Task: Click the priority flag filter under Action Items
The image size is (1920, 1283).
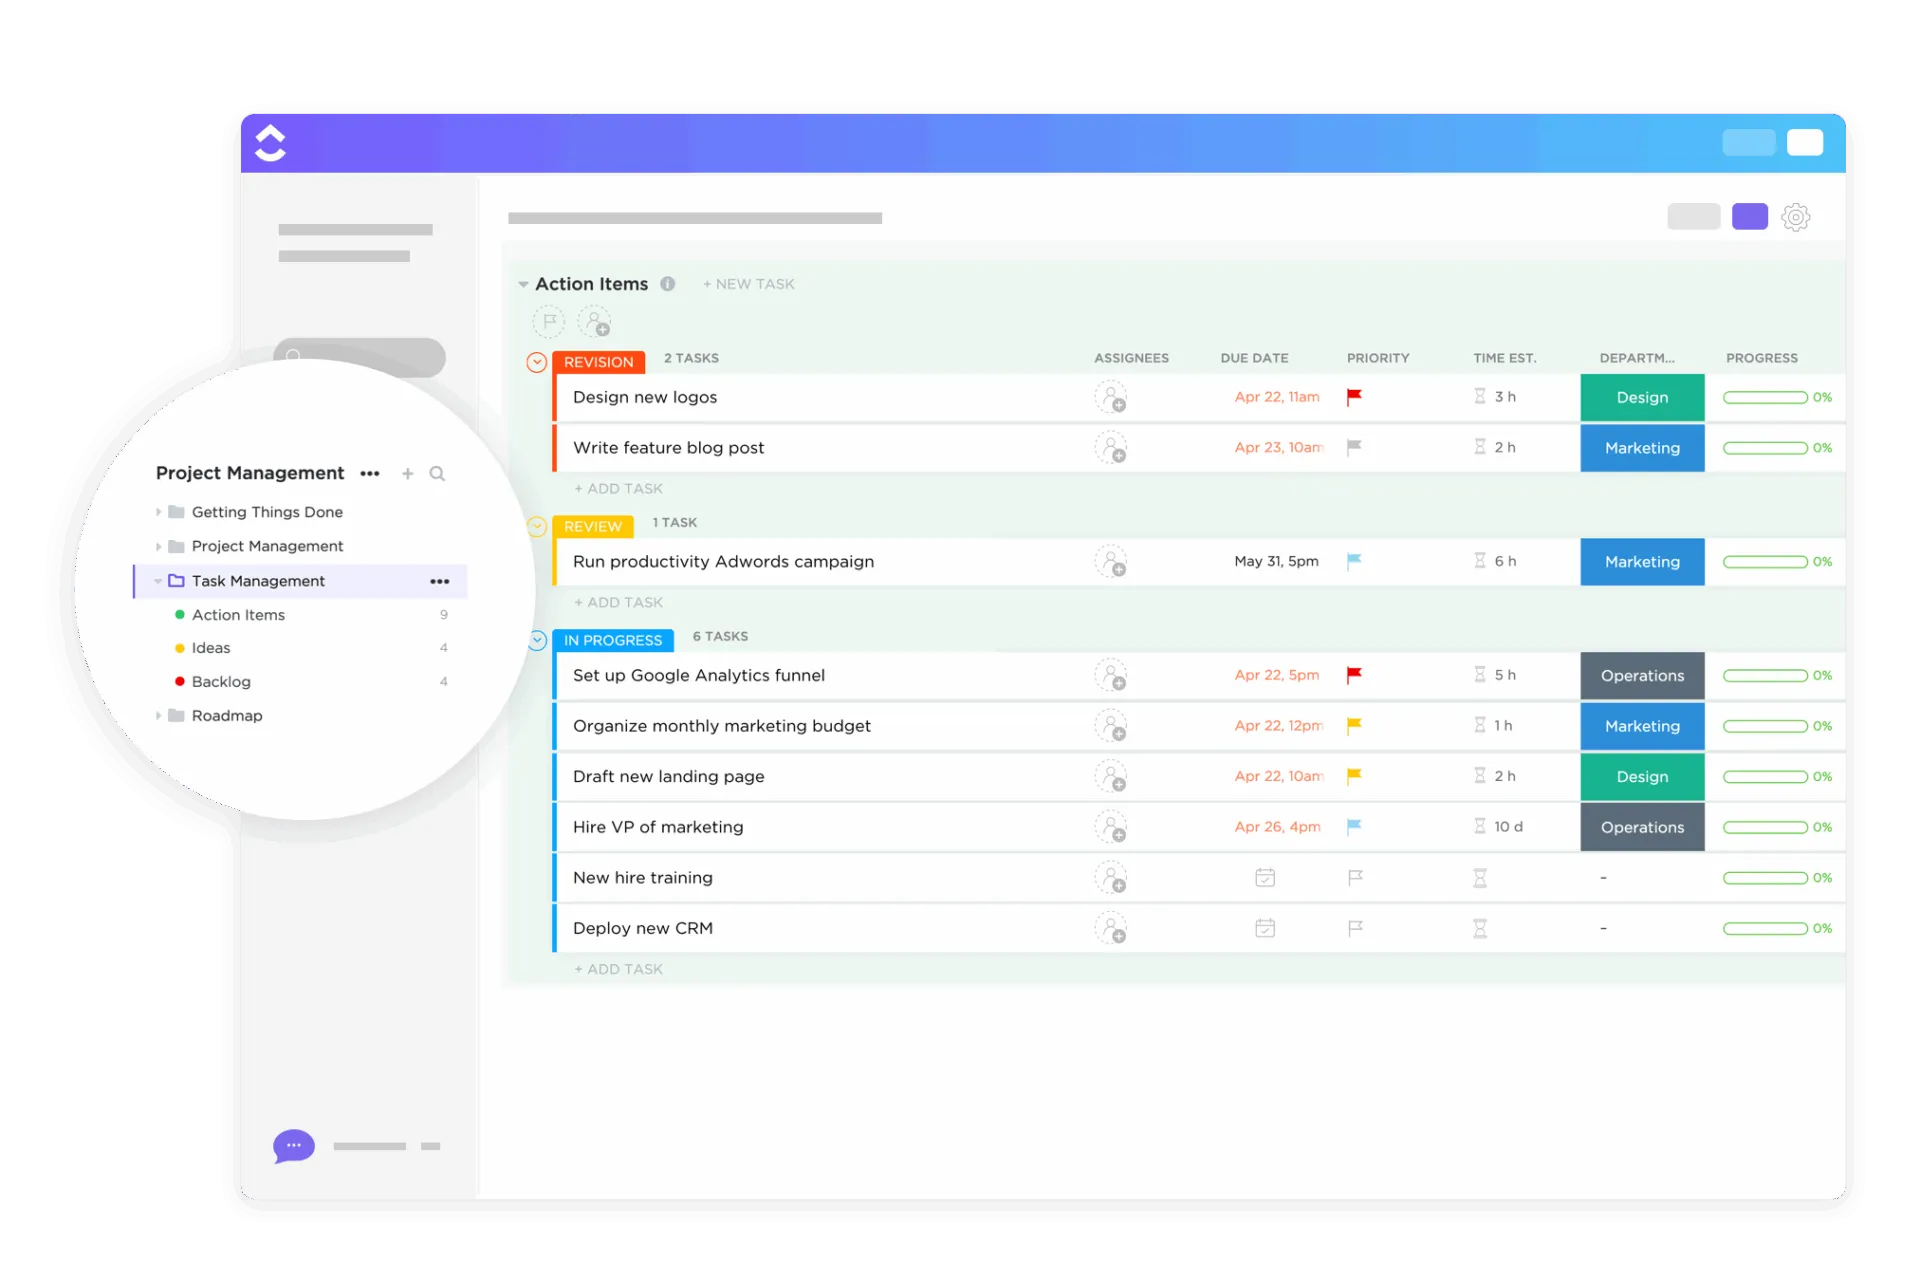Action: (x=549, y=322)
